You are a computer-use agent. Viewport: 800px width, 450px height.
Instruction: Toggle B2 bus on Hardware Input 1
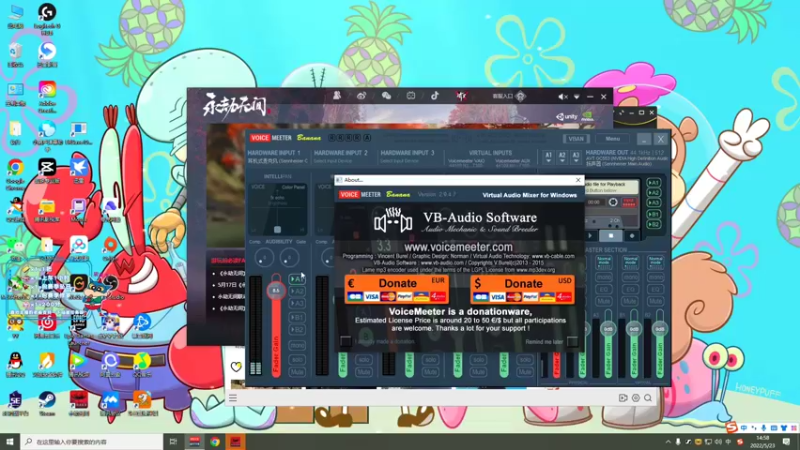297,330
